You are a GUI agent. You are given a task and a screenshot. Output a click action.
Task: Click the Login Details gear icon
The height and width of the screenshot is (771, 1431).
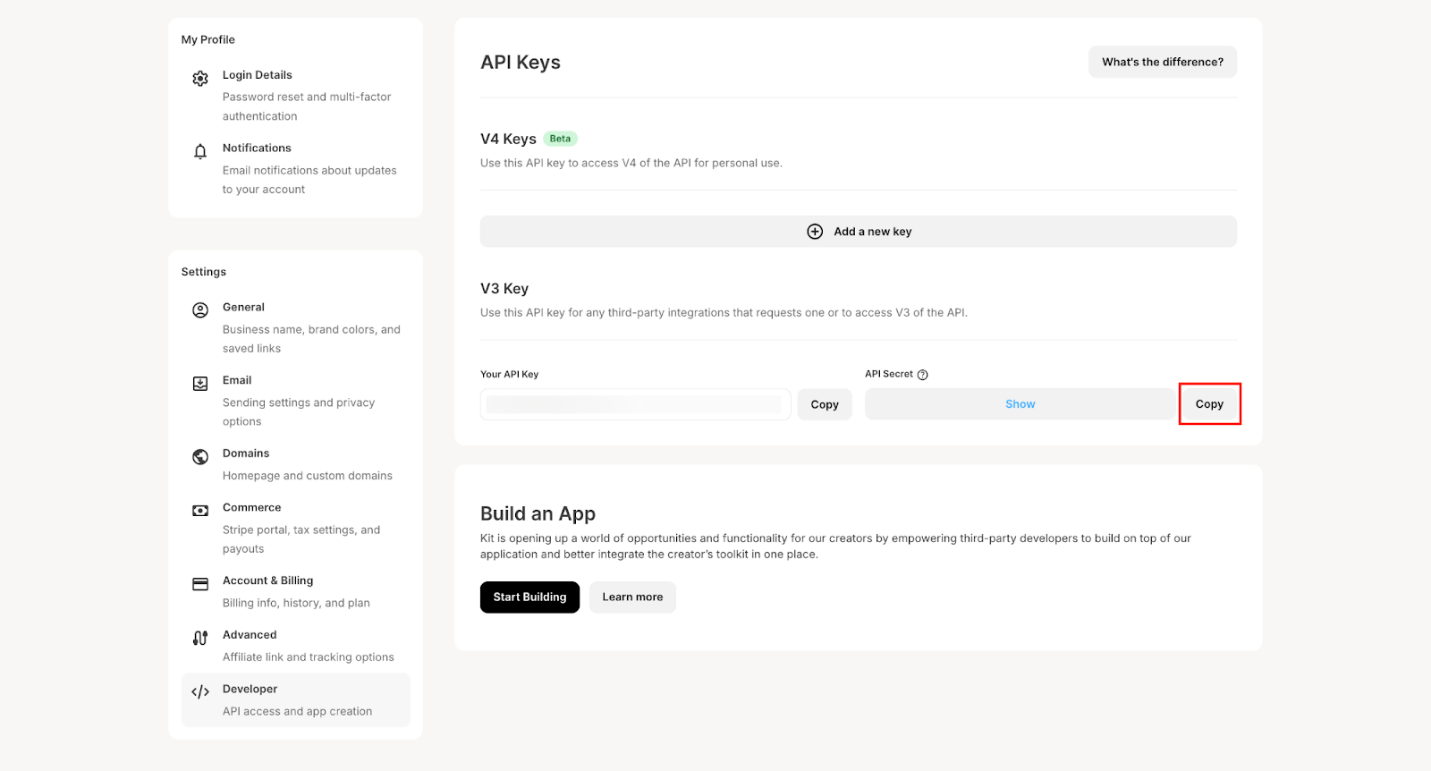click(x=200, y=78)
